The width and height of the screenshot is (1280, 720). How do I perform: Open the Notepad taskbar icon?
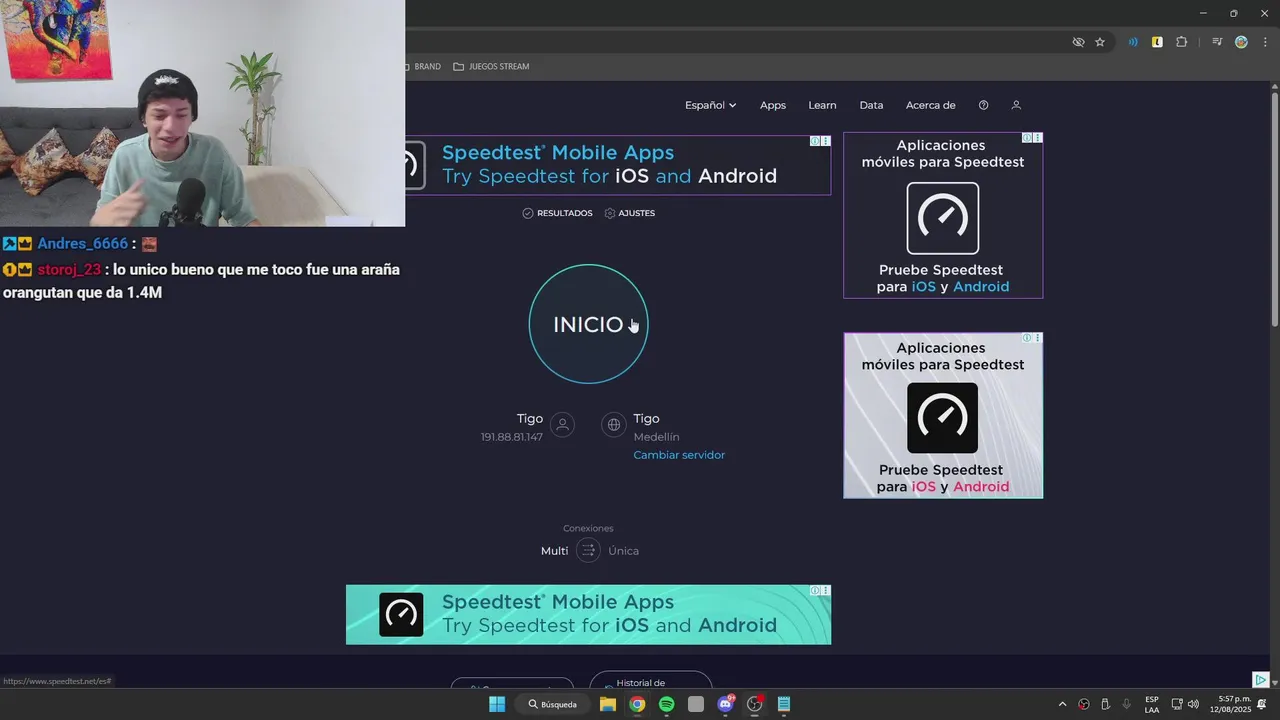click(784, 704)
